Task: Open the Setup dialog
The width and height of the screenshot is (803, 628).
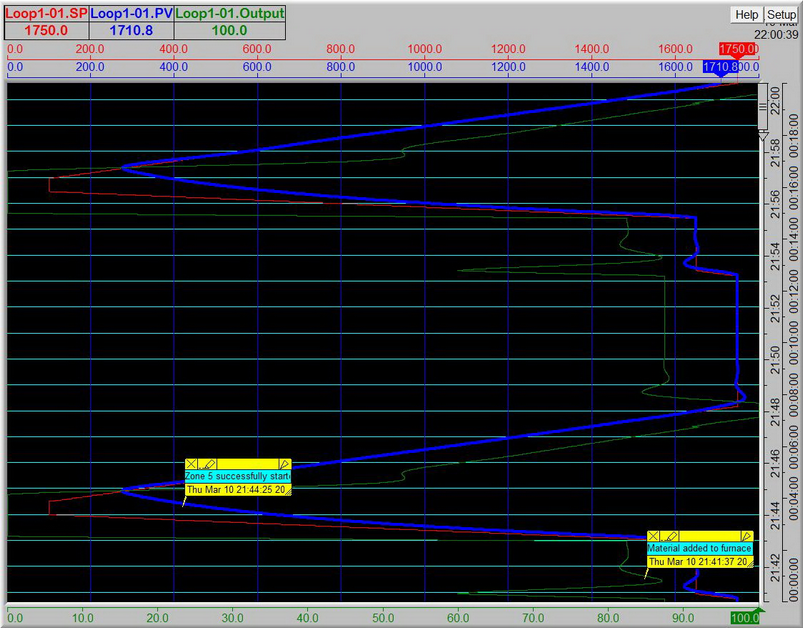Action: [x=780, y=14]
